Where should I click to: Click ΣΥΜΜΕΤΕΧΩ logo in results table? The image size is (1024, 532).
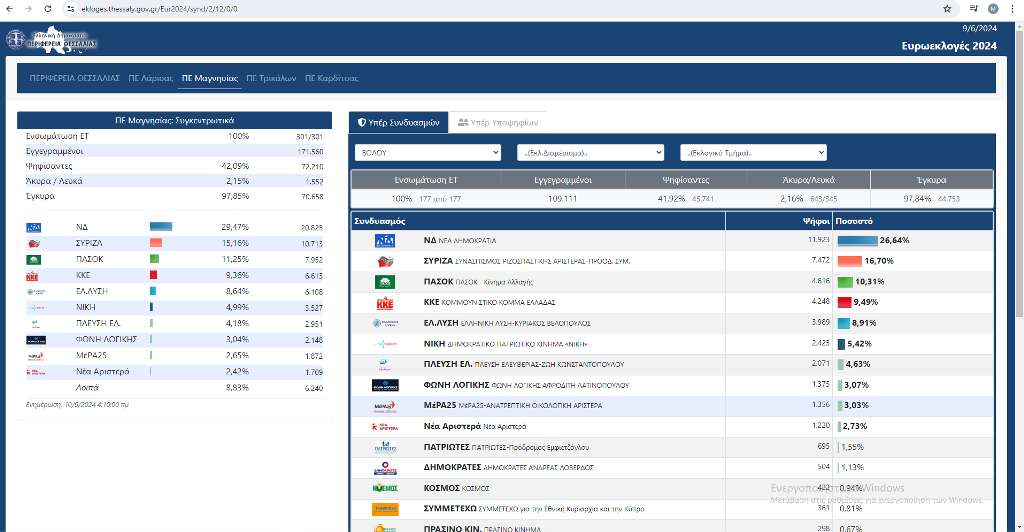[x=385, y=509]
